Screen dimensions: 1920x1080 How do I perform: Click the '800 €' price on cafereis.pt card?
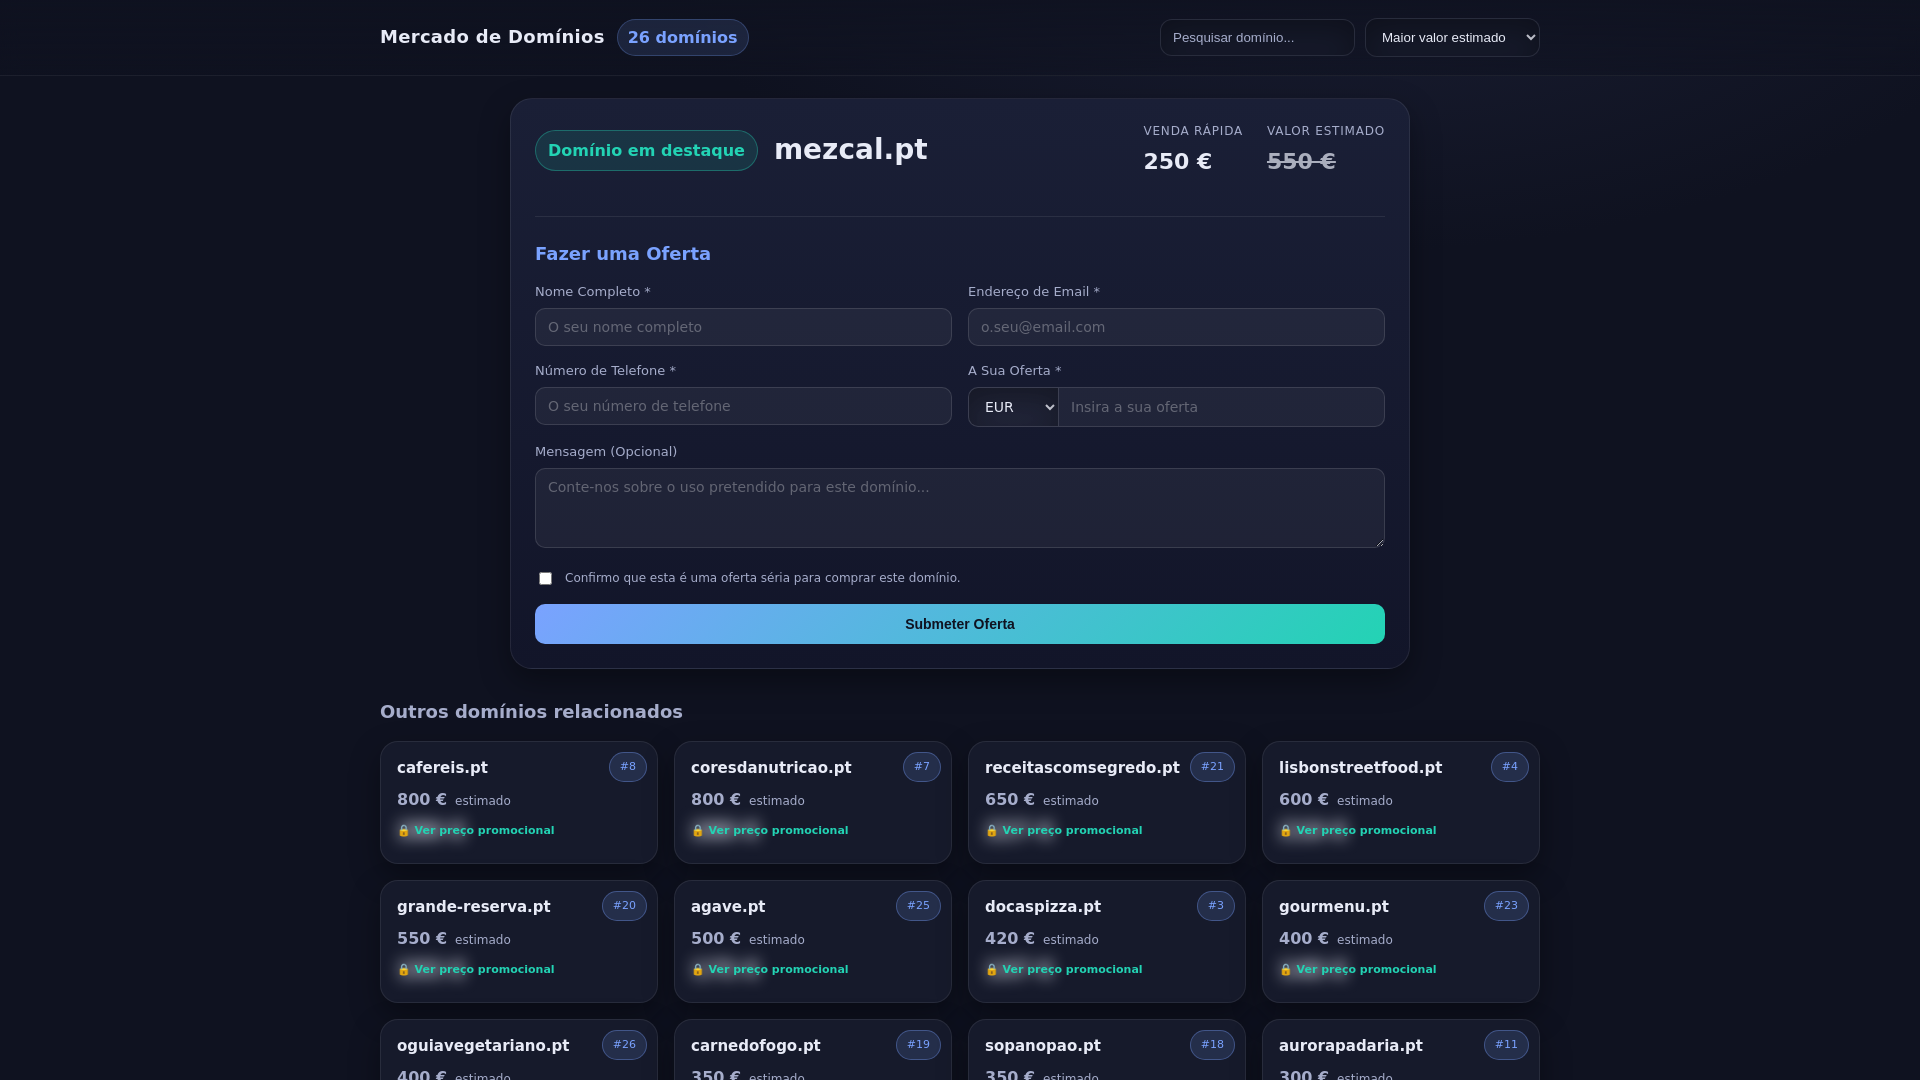click(422, 800)
